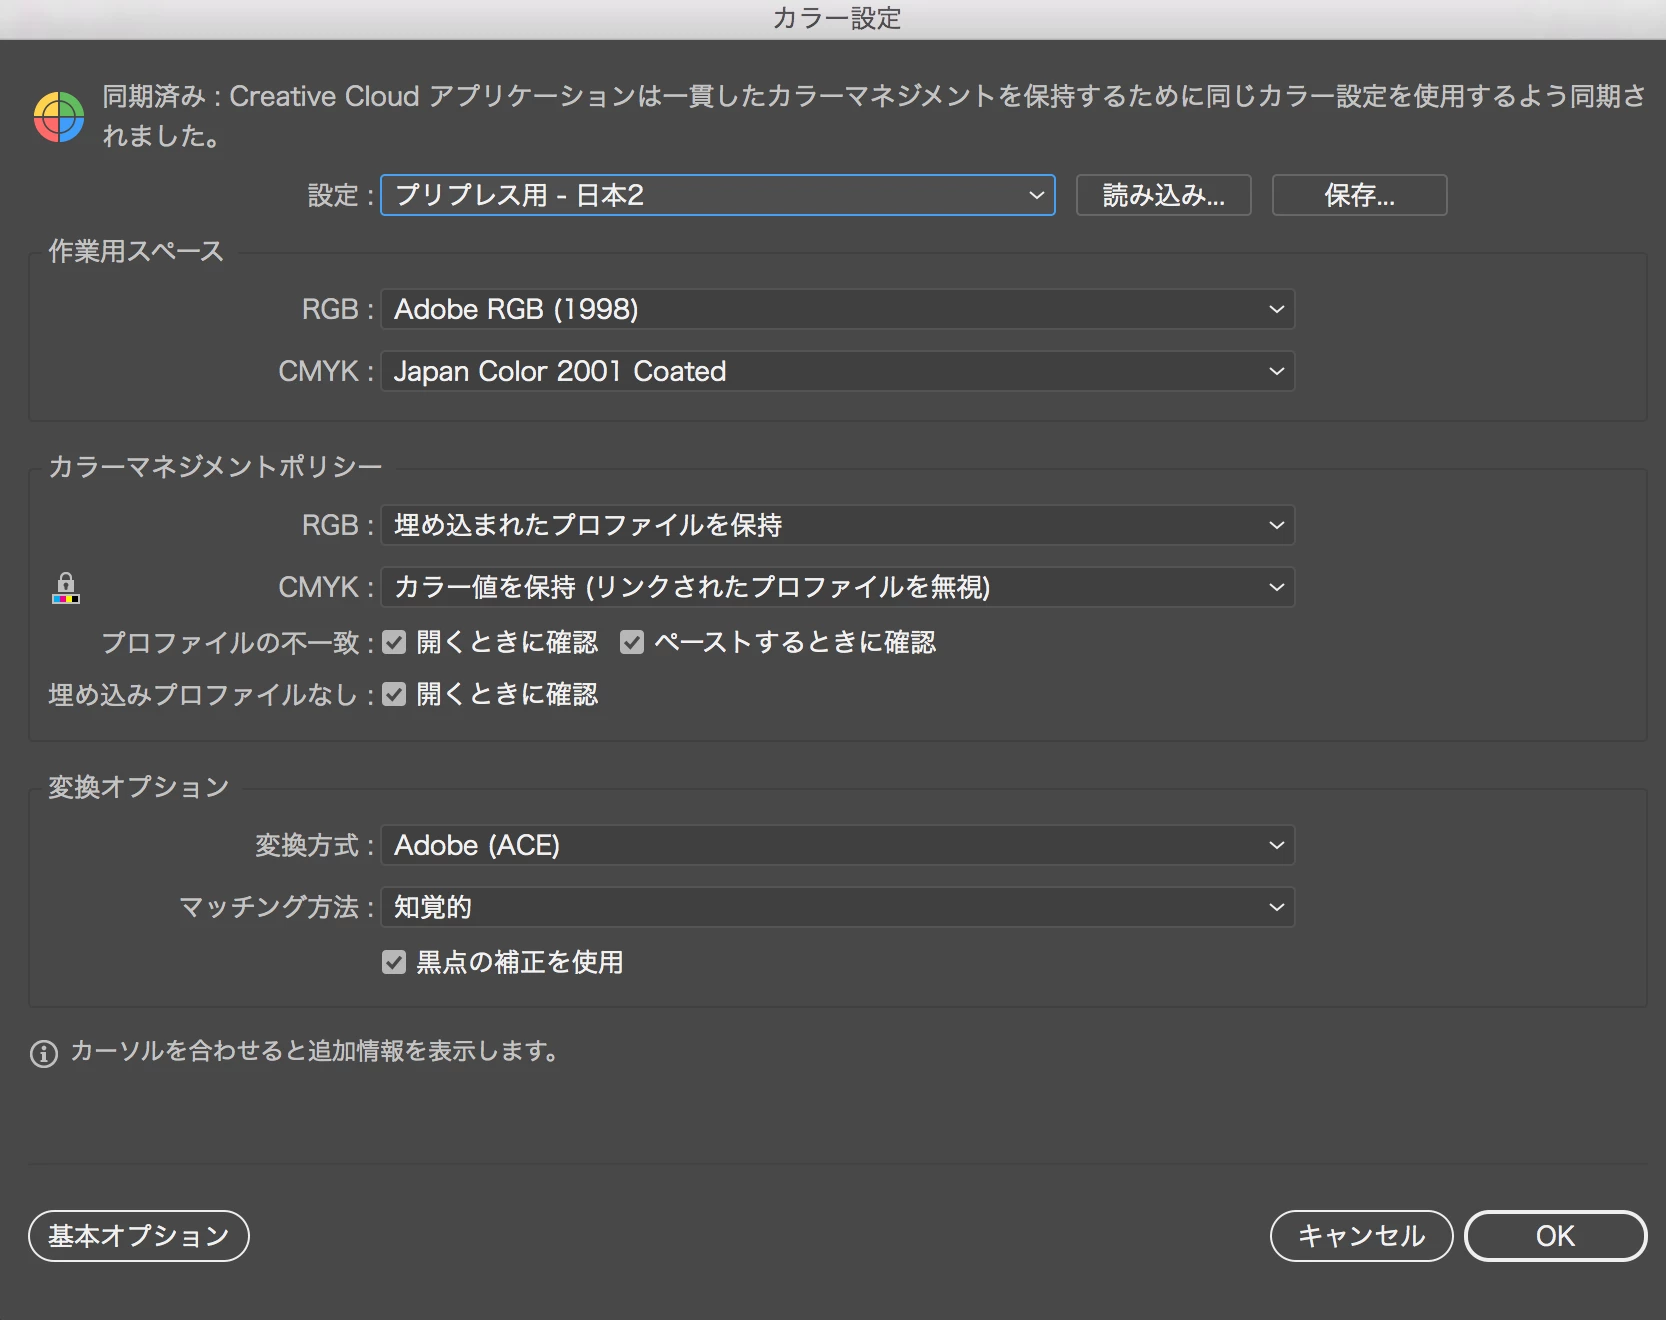Screen dimensions: 1666x1320
Task: Confirm with the OK button
Action: point(1555,1236)
